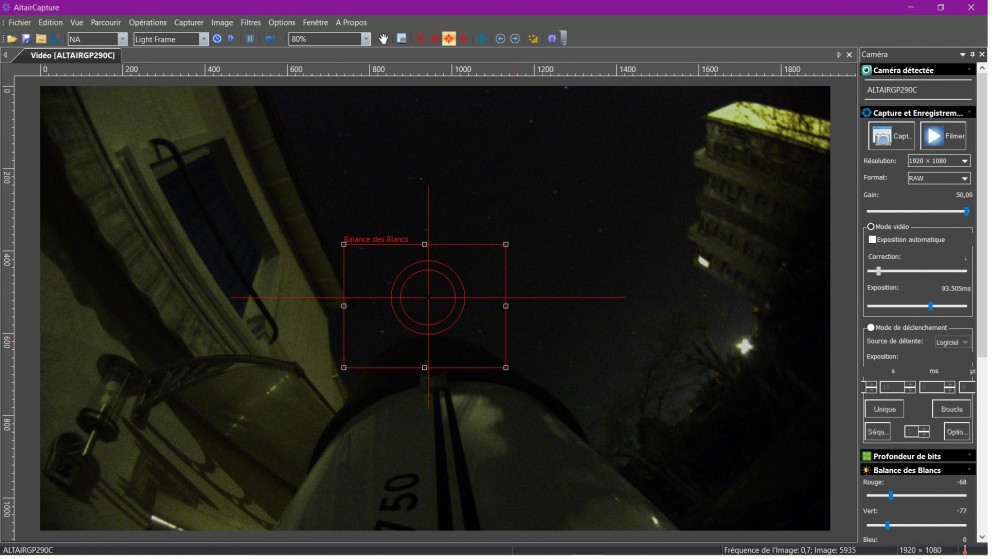This screenshot has height=559, width=1000.
Task: Click the purple gear settings icon
Action: [552, 39]
